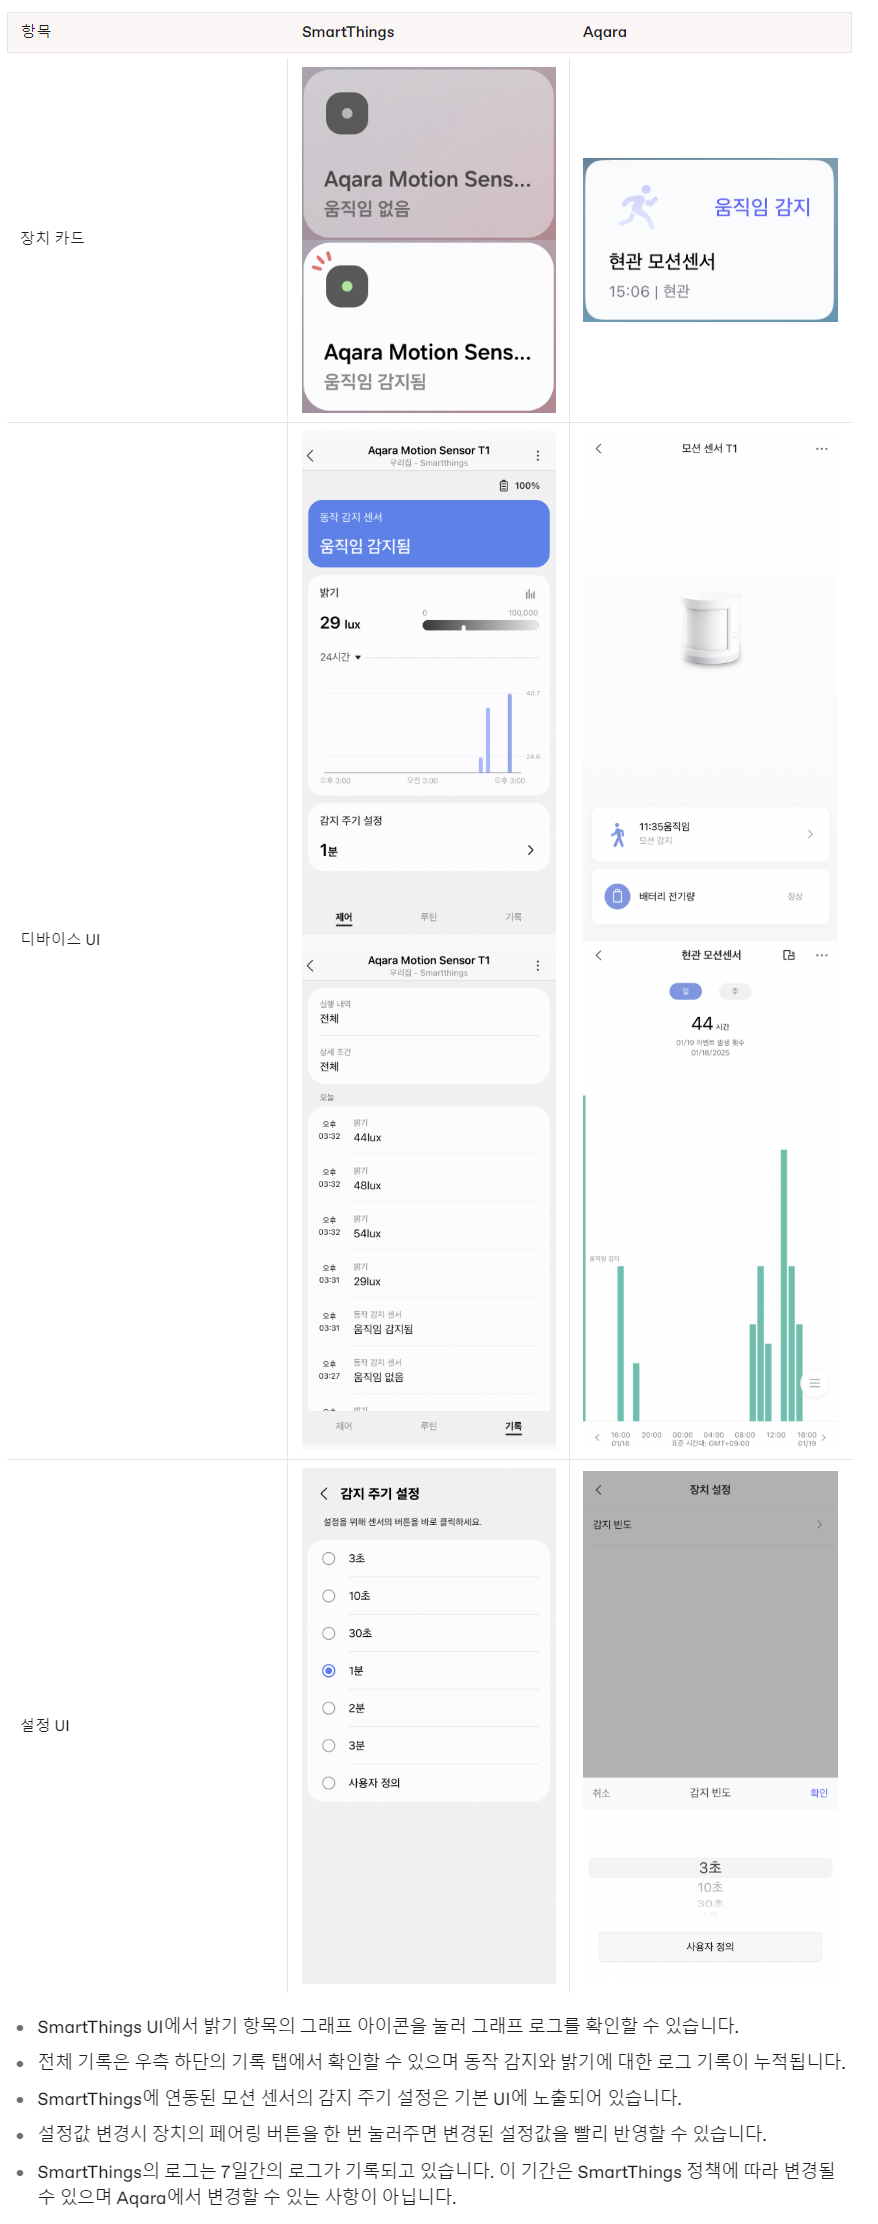Image resolution: width=878 pixels, height=2224 pixels.
Task: Open '감지 주기 설정' row showing 1분
Action: click(x=428, y=837)
